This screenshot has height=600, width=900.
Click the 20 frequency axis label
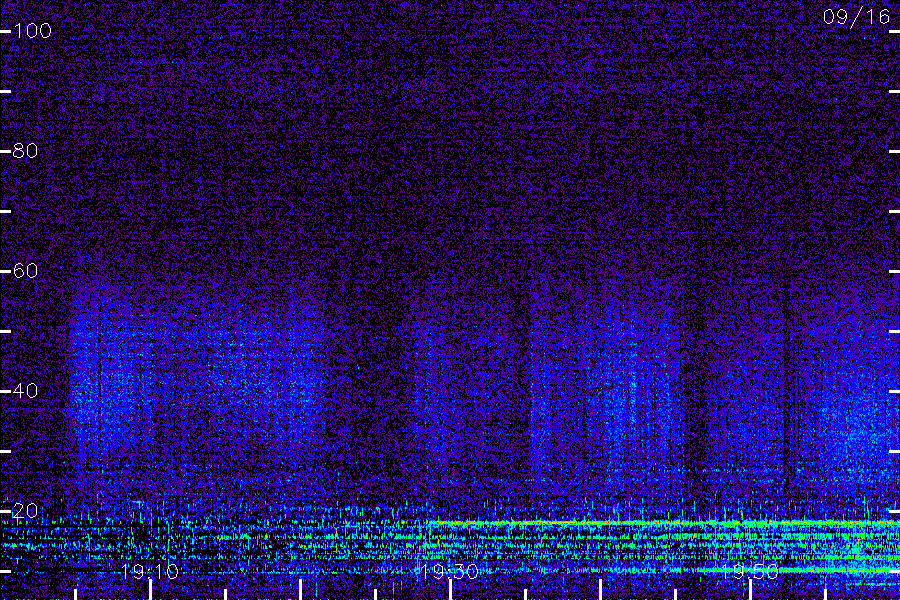25,510
